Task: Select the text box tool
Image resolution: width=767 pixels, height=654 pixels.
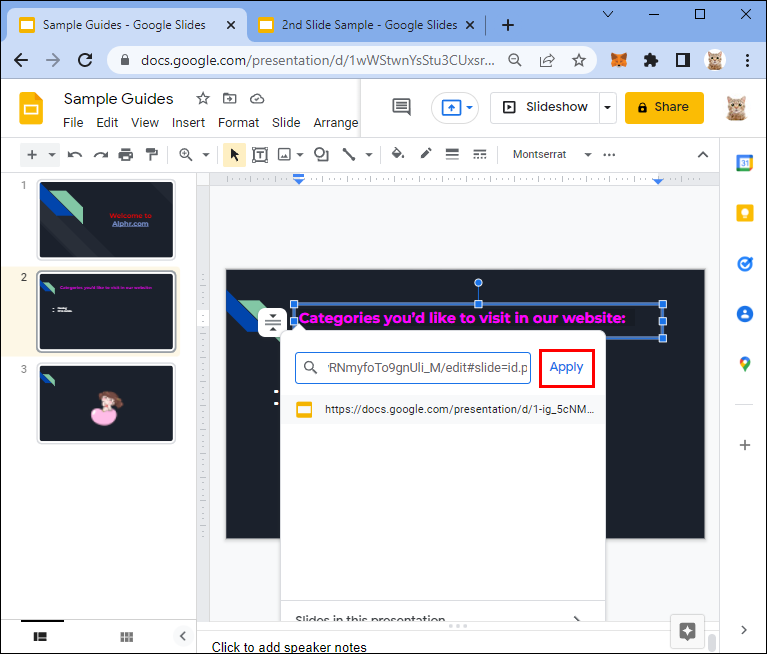Action: 260,155
